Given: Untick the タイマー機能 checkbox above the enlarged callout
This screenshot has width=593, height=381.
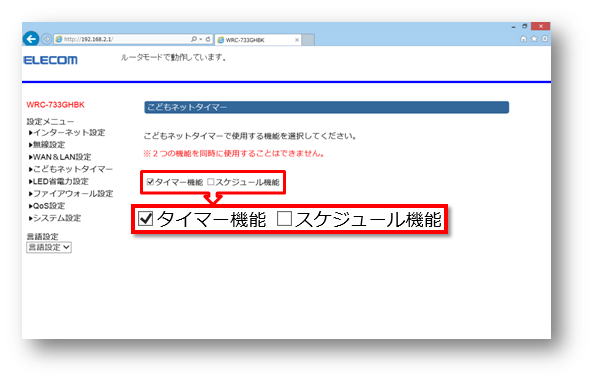Looking at the screenshot, I should pyautogui.click(x=150, y=182).
